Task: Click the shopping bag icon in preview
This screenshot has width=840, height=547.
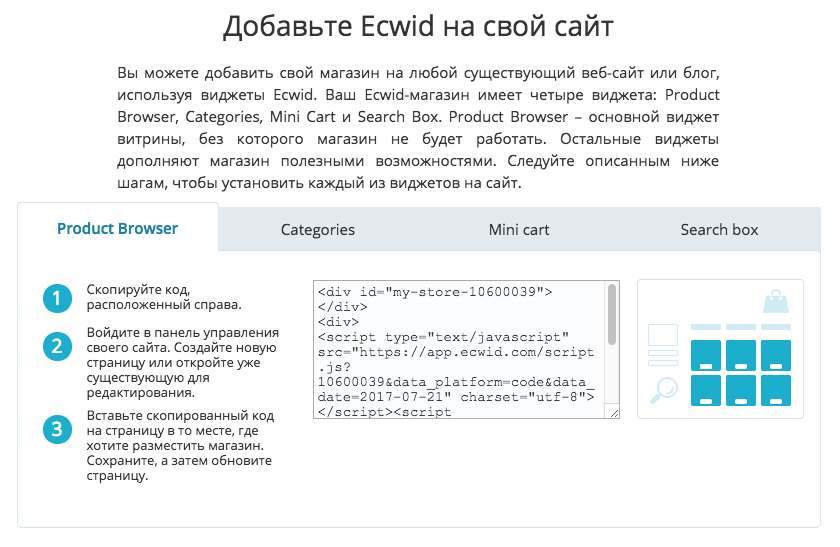Action: click(776, 302)
